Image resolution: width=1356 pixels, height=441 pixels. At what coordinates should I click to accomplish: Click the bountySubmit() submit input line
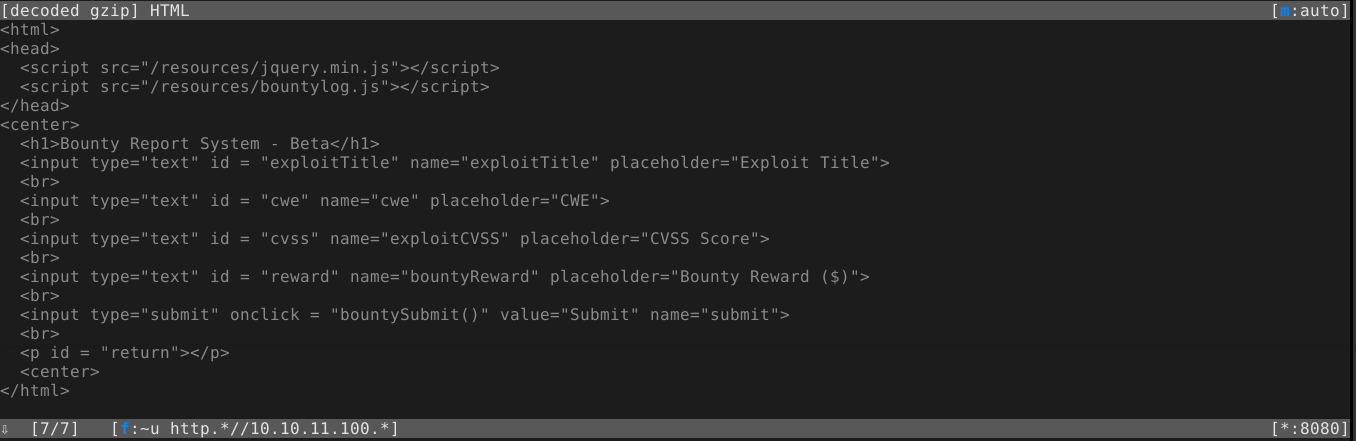[404, 315]
